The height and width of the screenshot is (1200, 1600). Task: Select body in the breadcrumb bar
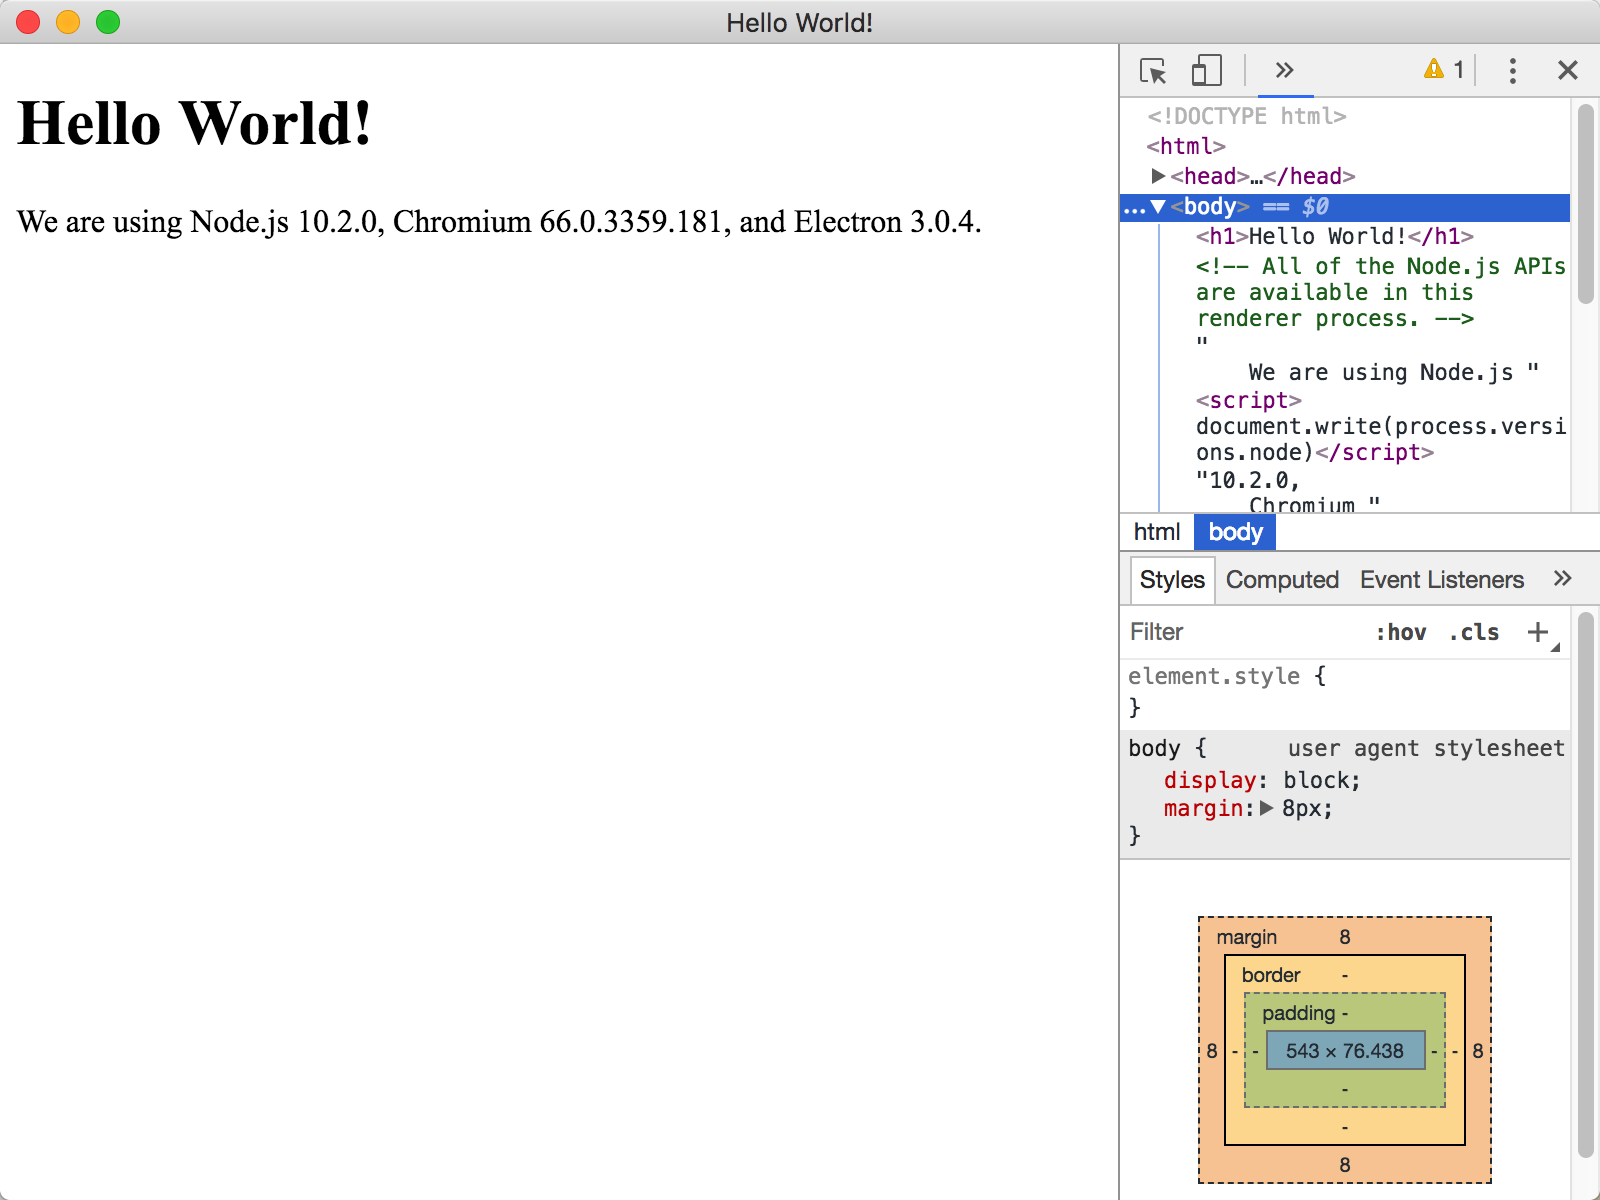tap(1235, 532)
